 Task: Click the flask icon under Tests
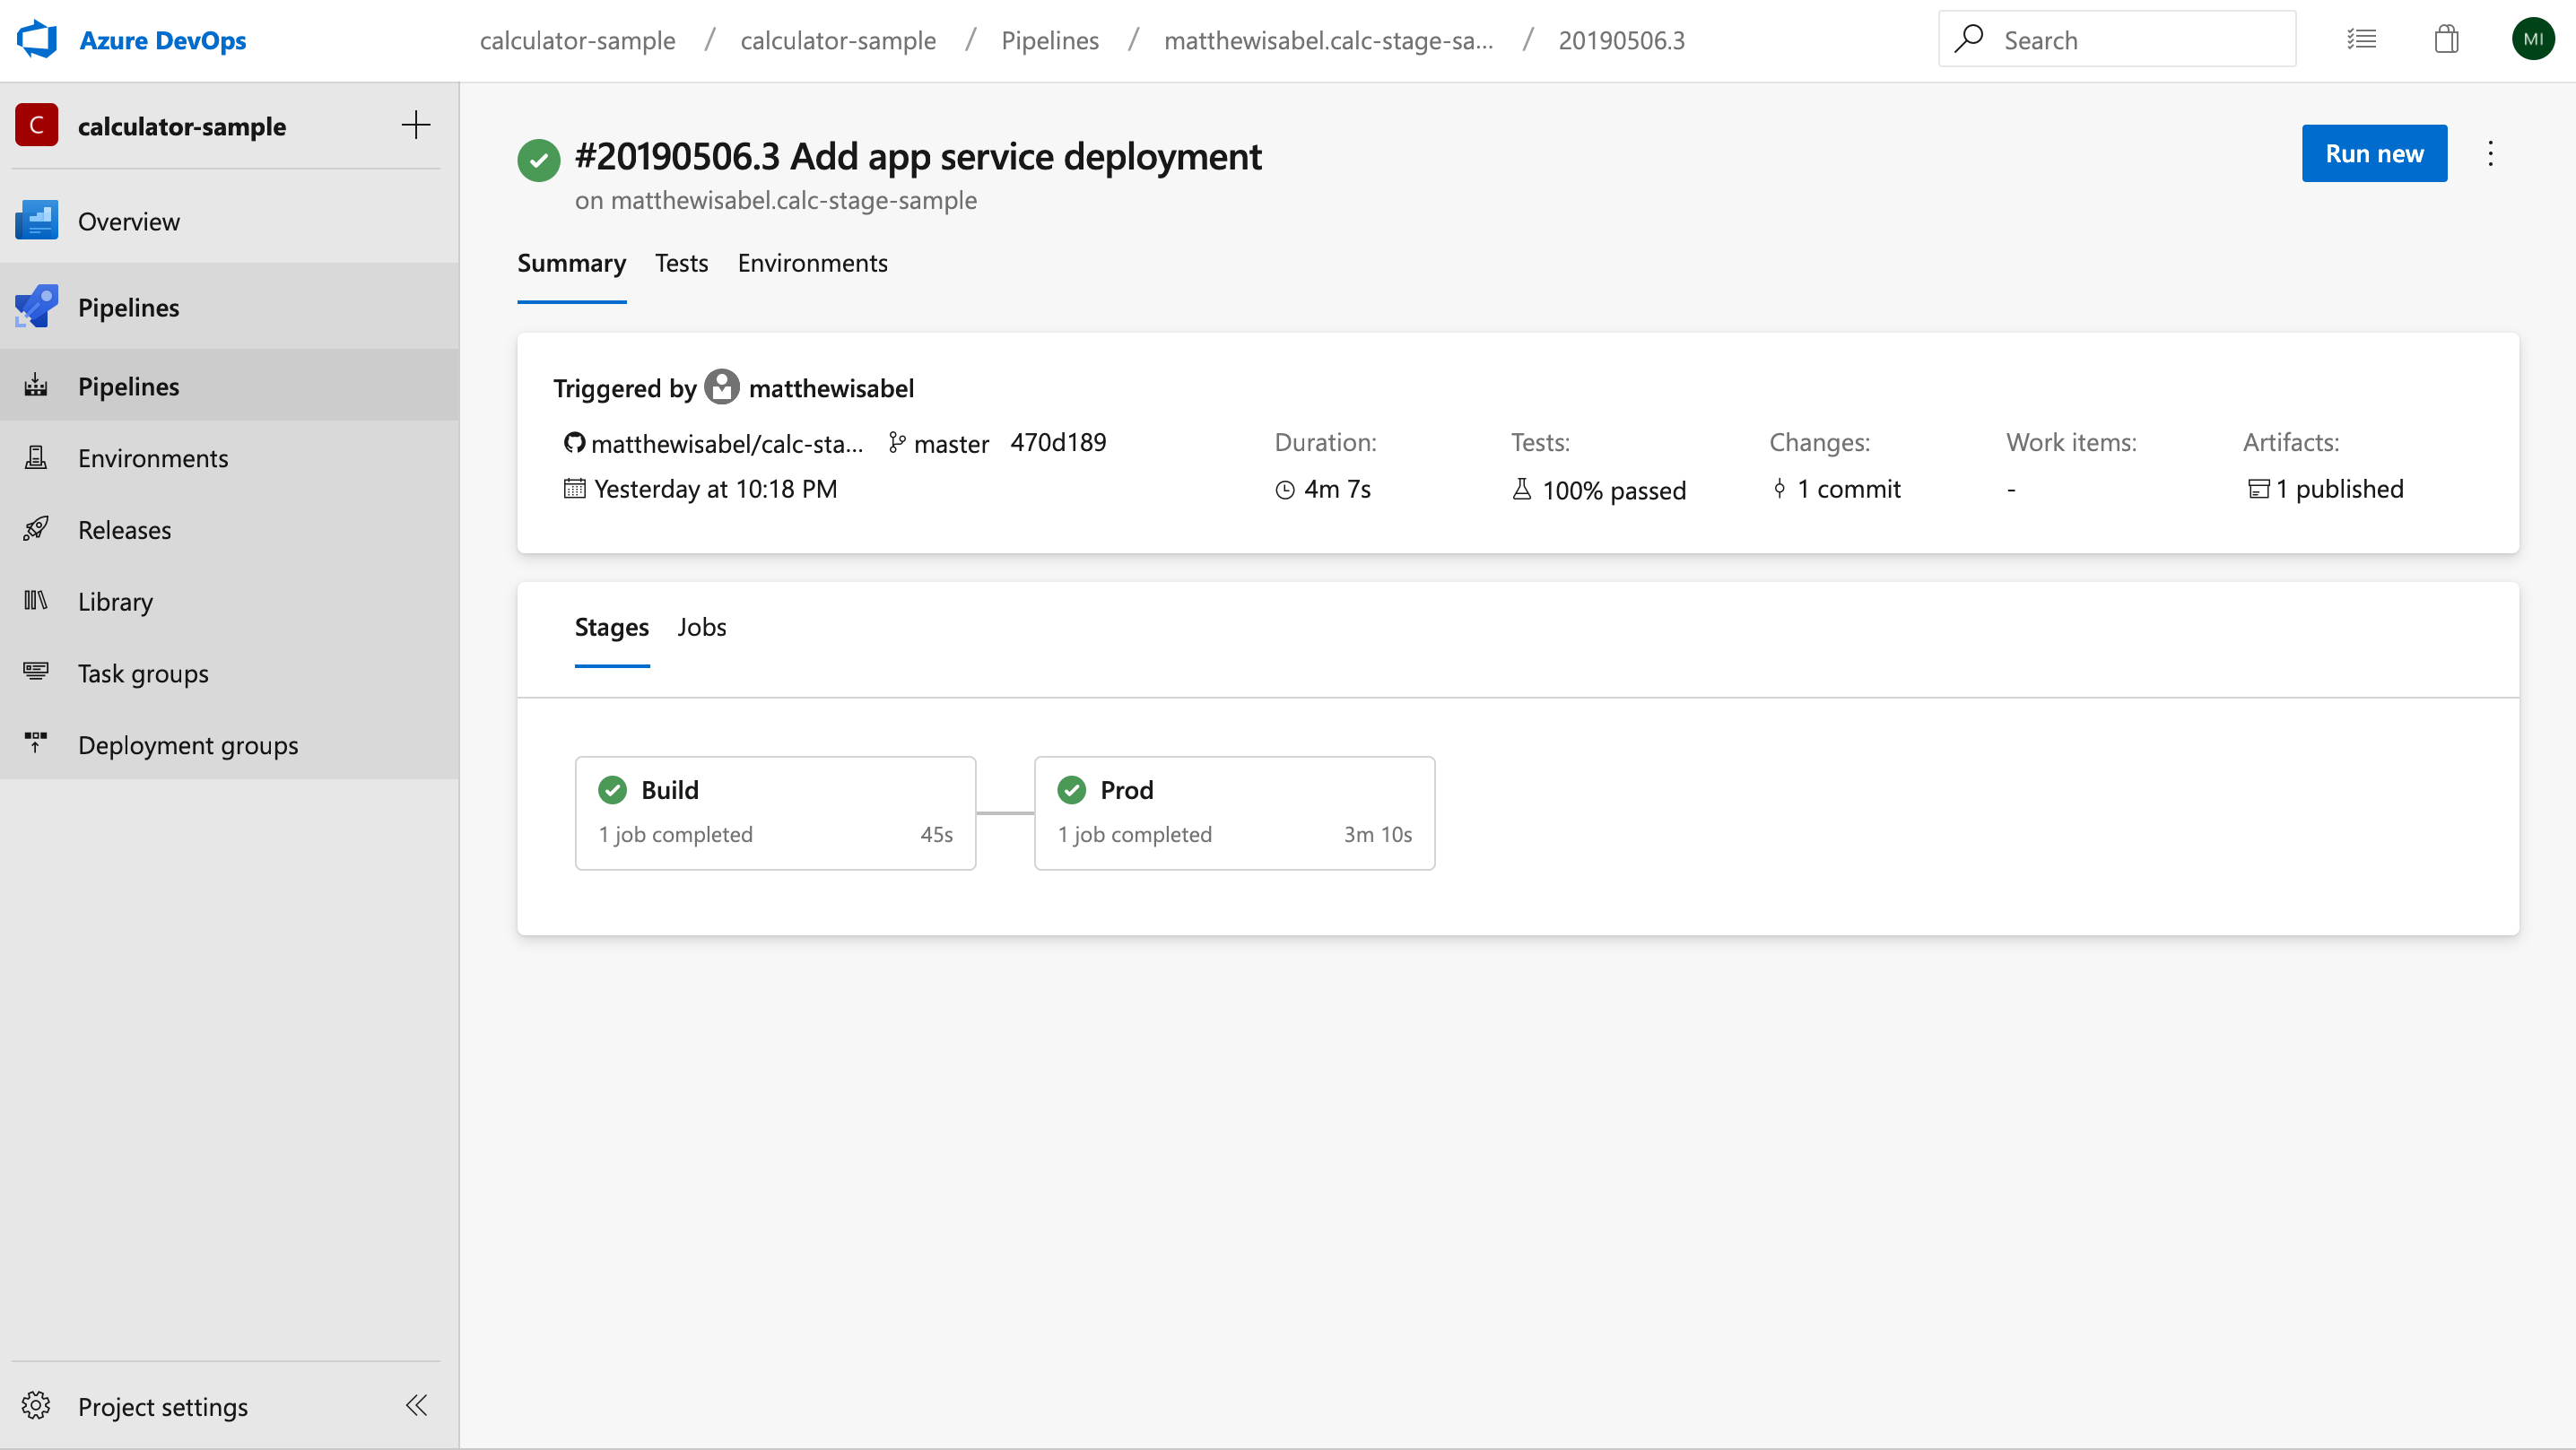click(x=1522, y=489)
